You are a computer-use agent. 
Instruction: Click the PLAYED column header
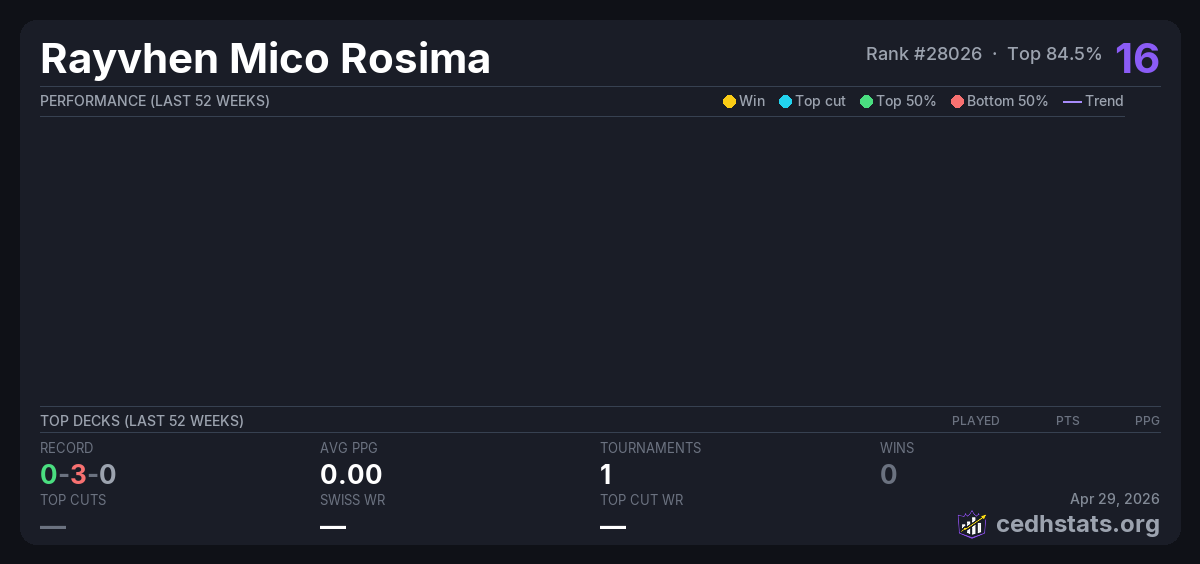pyautogui.click(x=975, y=421)
